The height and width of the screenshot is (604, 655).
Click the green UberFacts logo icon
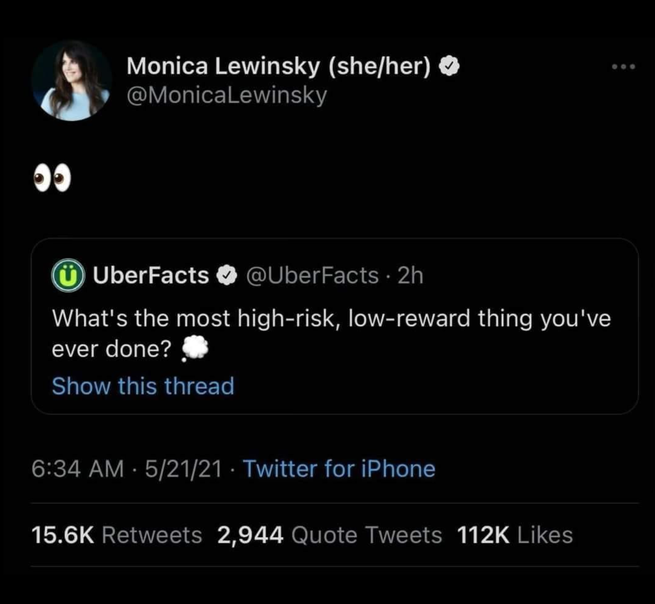[x=68, y=275]
